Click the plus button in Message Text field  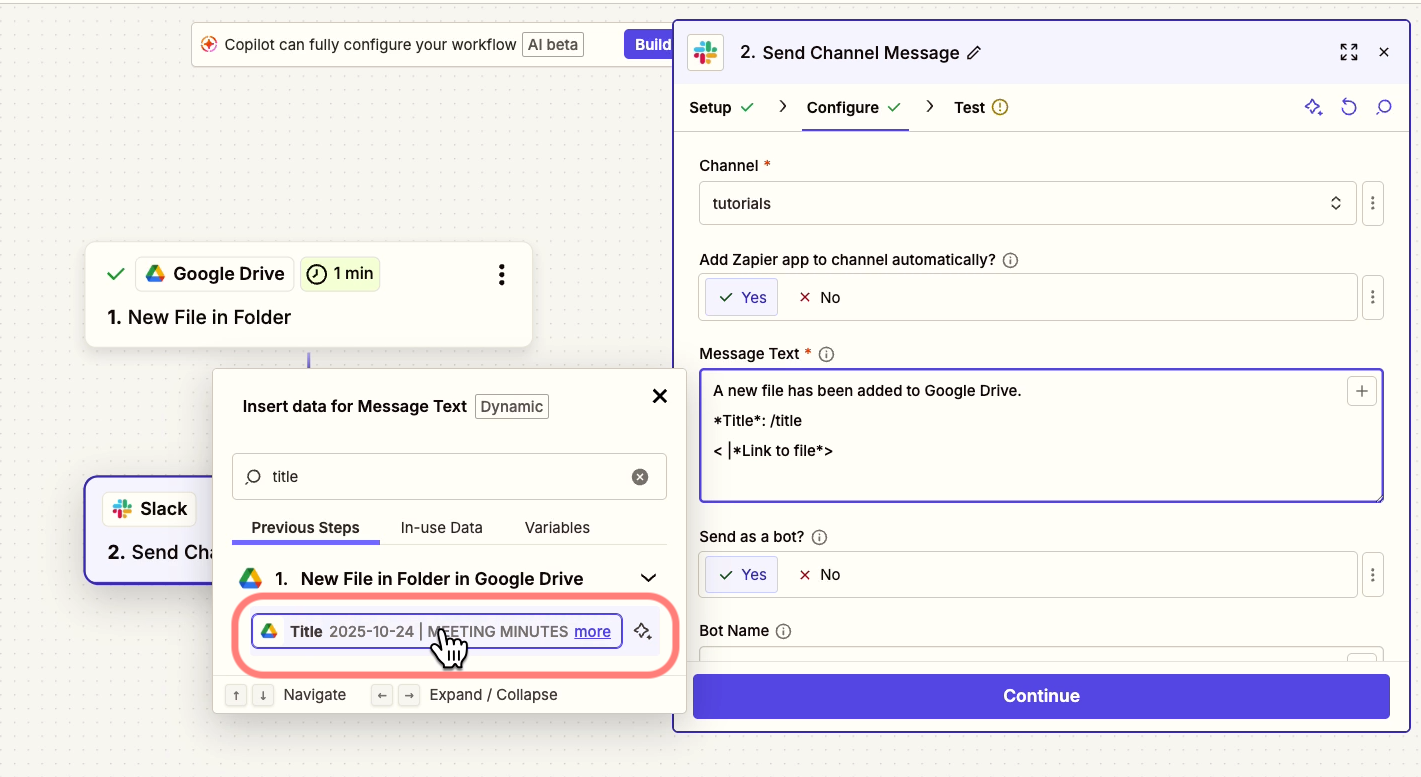click(x=1361, y=391)
